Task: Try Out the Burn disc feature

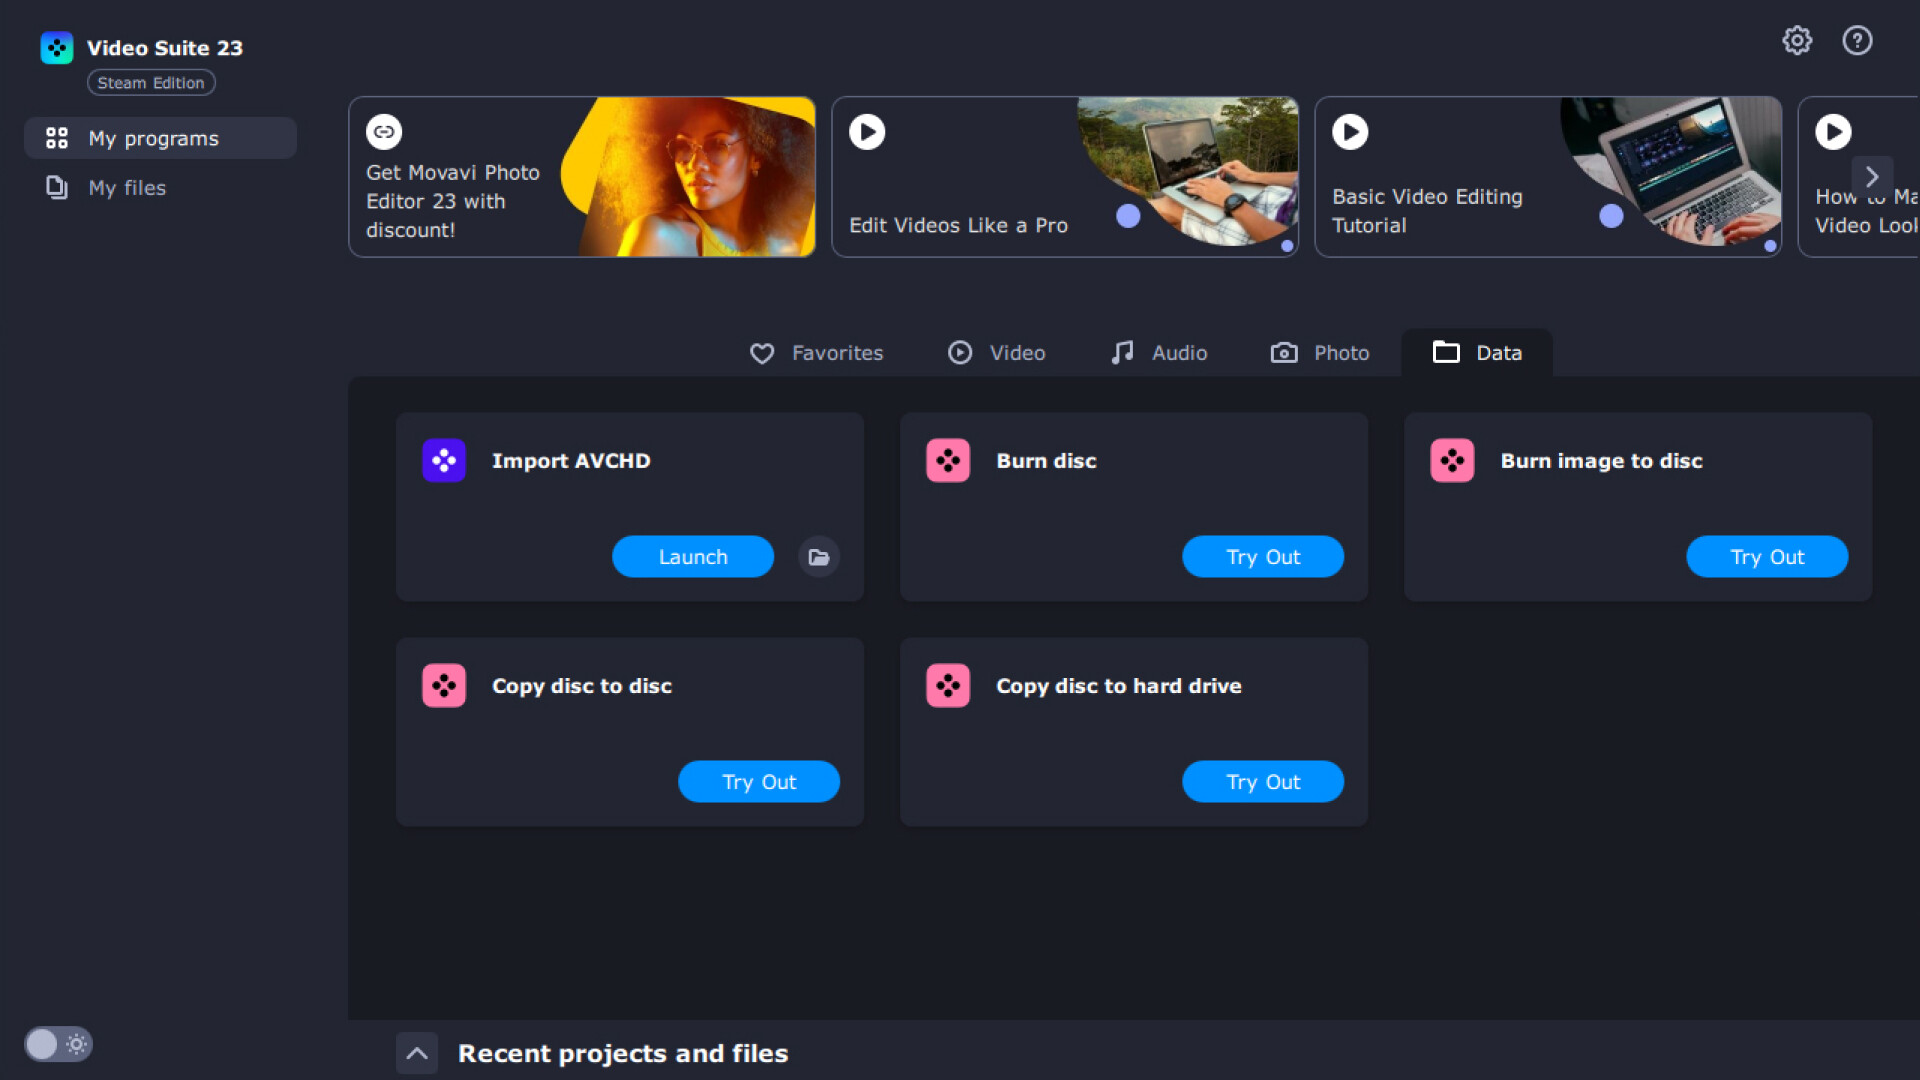Action: [x=1263, y=555]
